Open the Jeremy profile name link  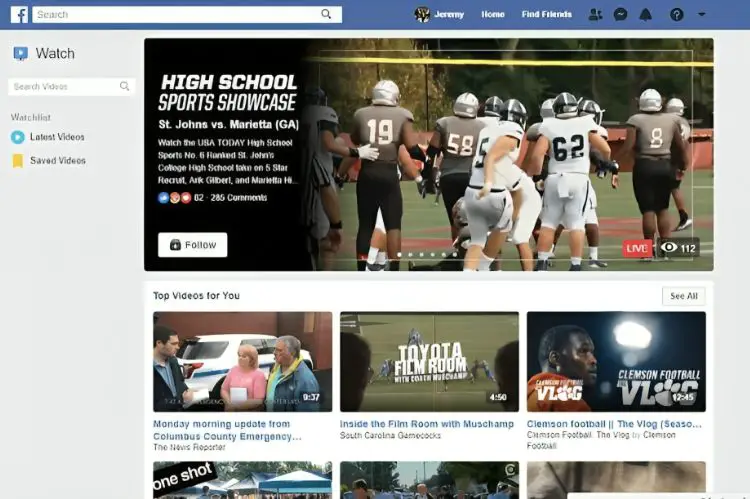pyautogui.click(x=449, y=14)
